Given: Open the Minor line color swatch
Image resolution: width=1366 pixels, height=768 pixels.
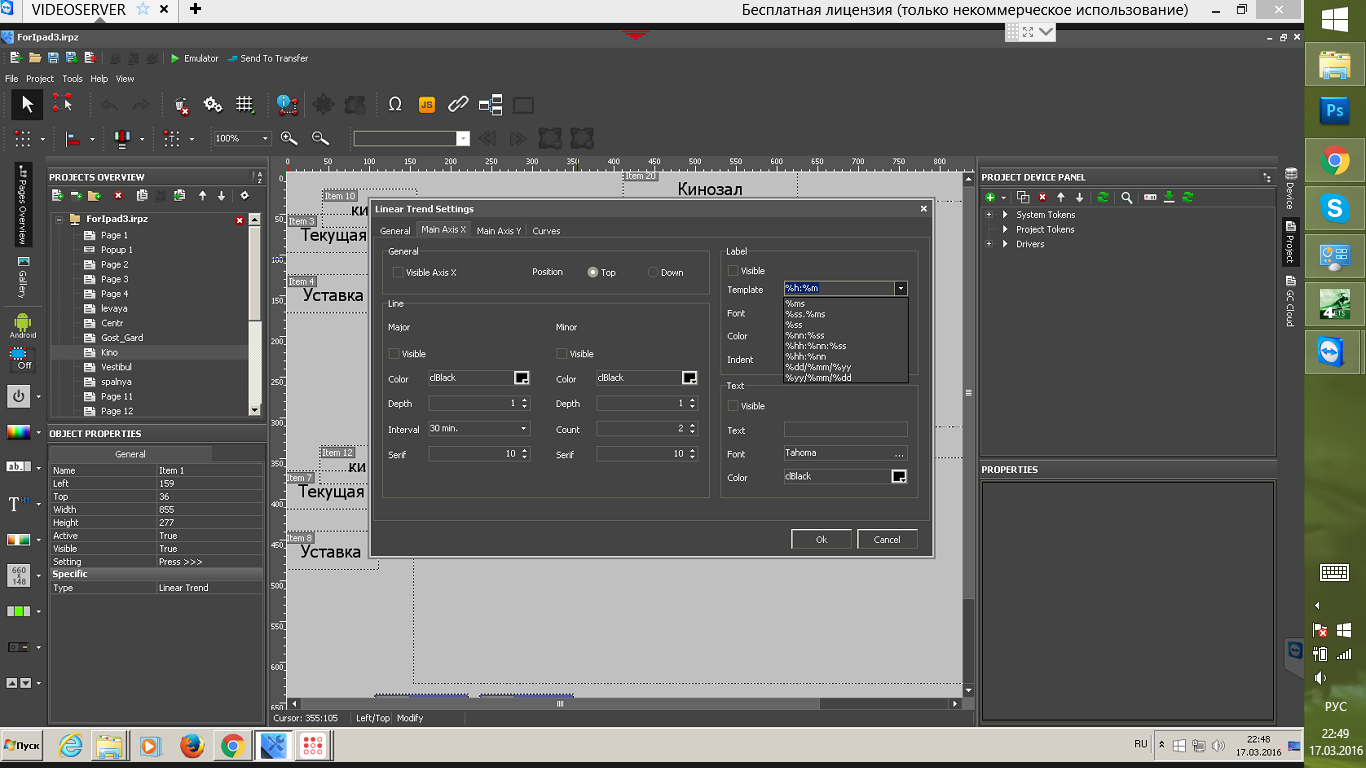Looking at the screenshot, I should coord(689,378).
